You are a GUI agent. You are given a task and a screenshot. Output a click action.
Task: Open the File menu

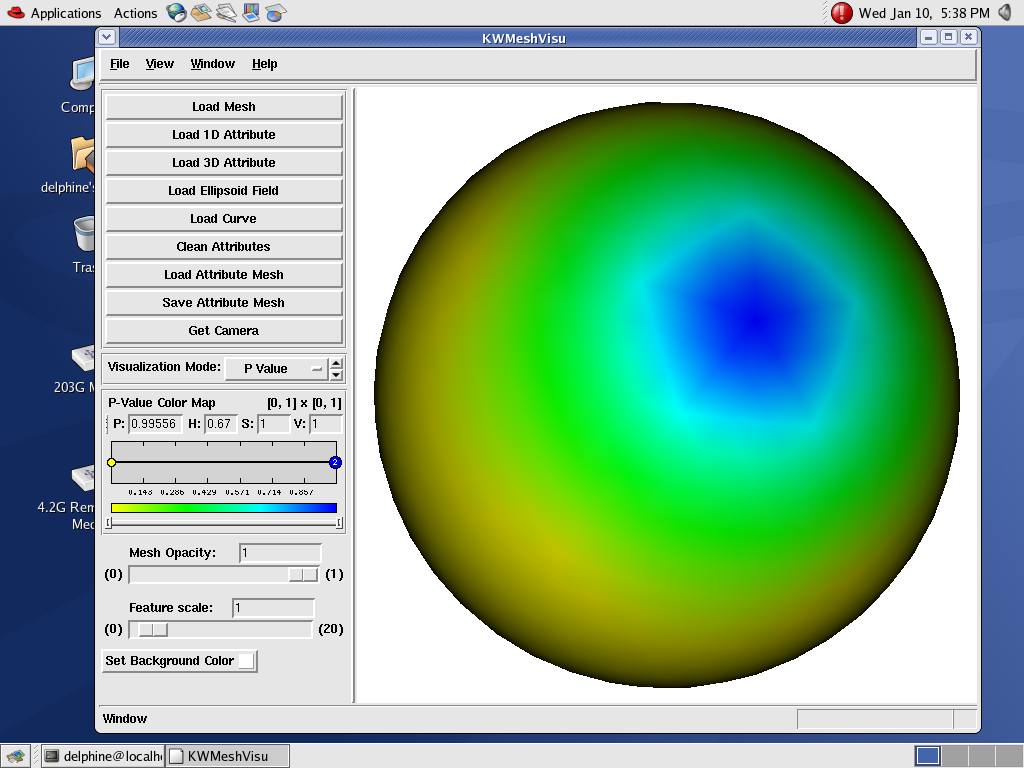(119, 64)
